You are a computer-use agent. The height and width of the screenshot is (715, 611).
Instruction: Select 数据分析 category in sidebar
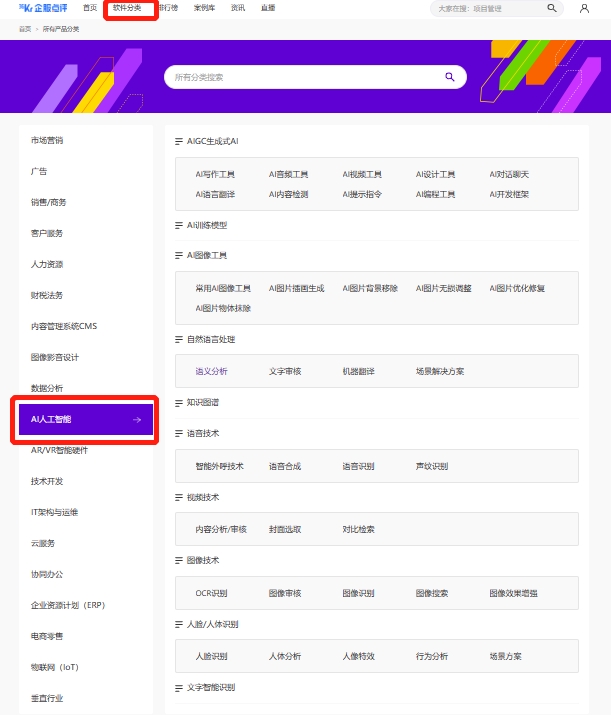(x=47, y=388)
